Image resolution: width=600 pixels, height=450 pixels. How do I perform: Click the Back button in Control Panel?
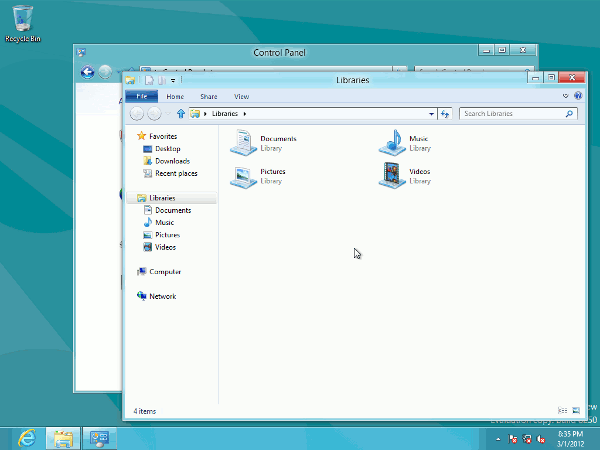pos(87,72)
